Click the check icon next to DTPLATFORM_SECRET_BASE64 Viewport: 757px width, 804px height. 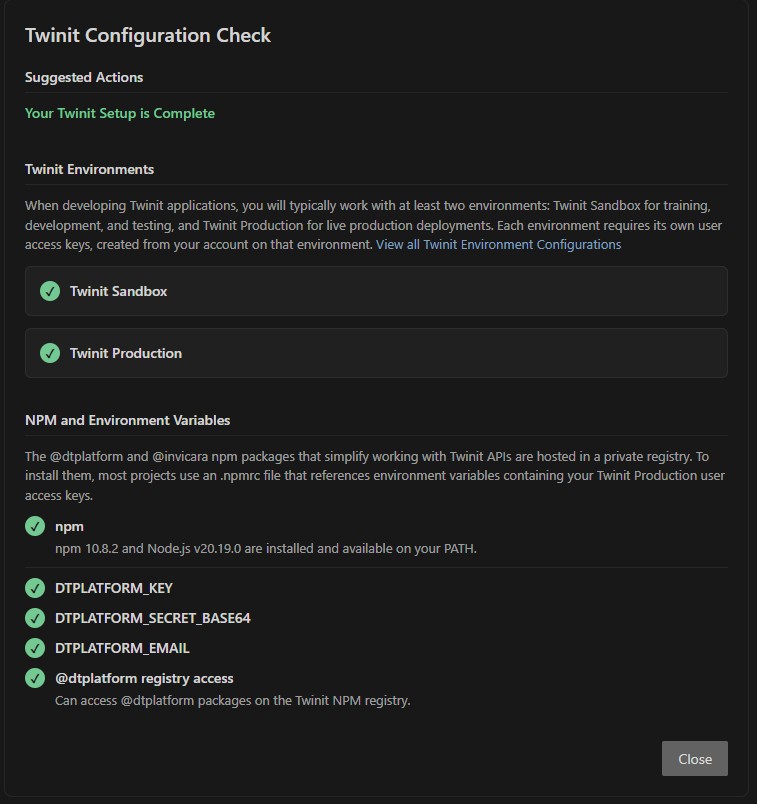(x=35, y=618)
